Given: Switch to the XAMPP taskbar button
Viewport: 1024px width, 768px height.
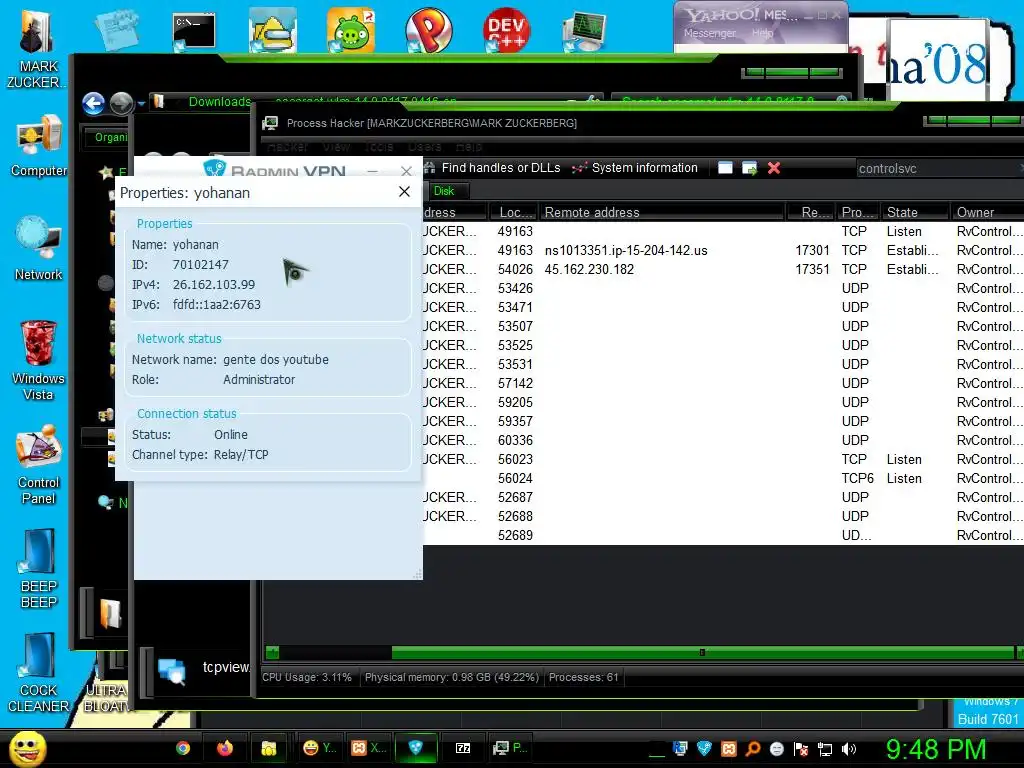Looking at the screenshot, I should click(368, 748).
